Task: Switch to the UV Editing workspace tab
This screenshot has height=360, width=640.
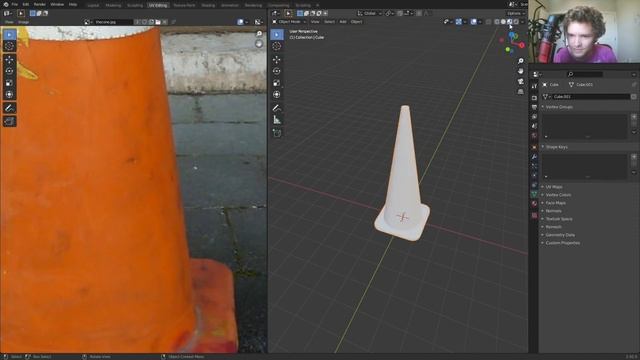Action: 158,5
